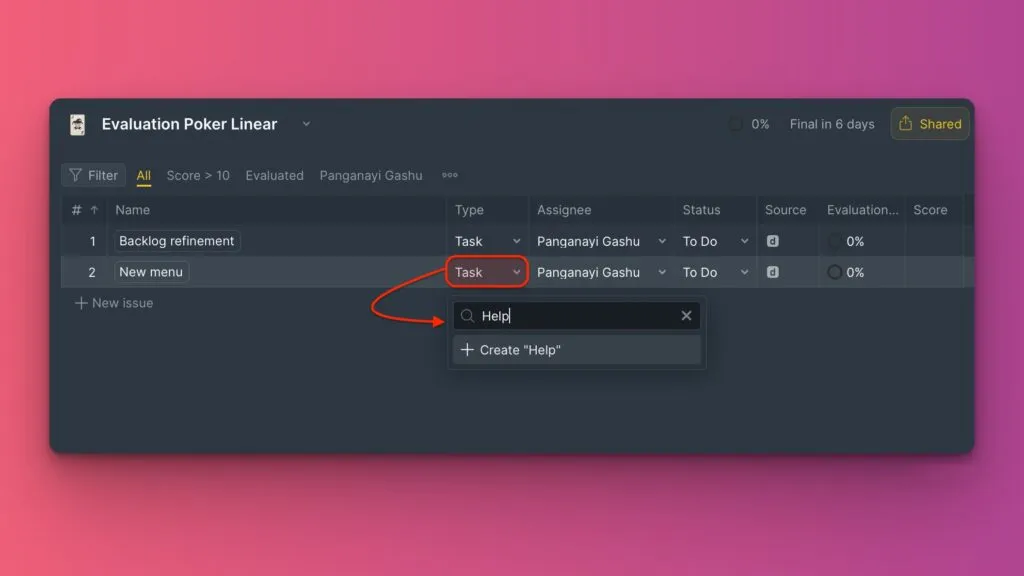This screenshot has height=576, width=1024.
Task: Switch to the All tab
Action: point(144,175)
